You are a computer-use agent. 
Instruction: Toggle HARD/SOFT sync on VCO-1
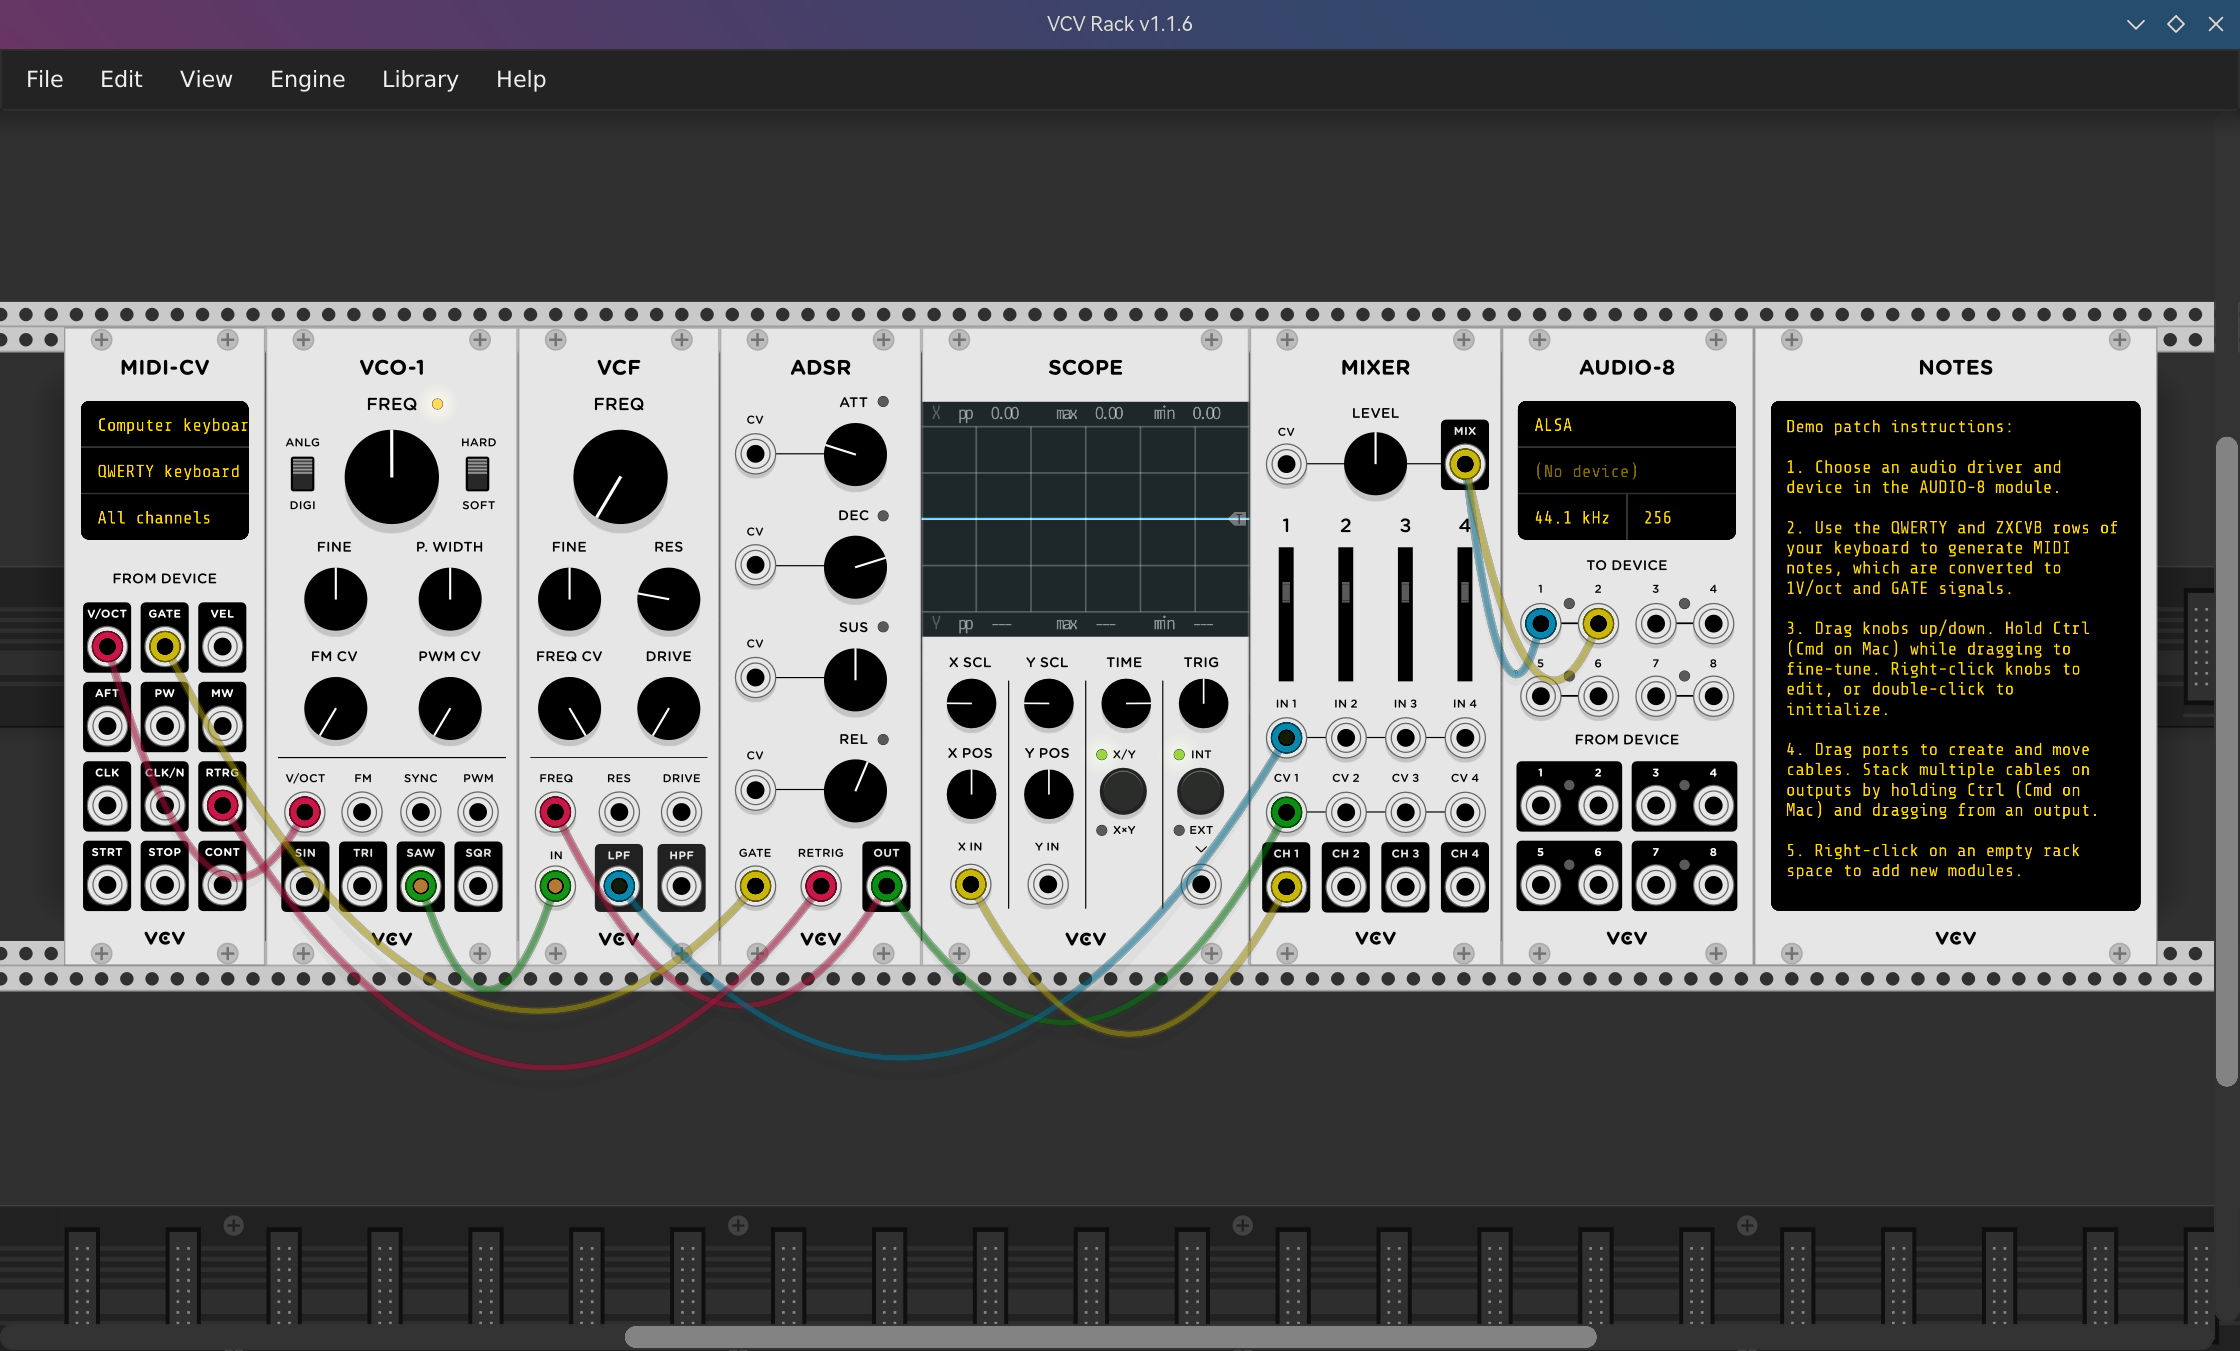pos(477,472)
